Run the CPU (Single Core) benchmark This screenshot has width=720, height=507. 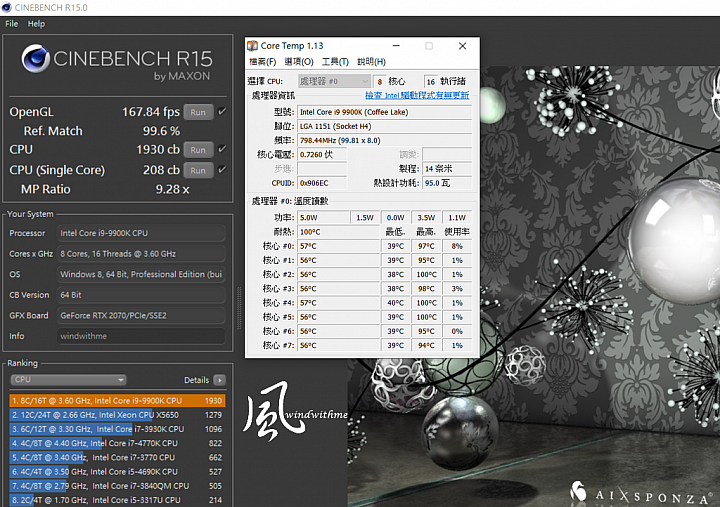[198, 170]
